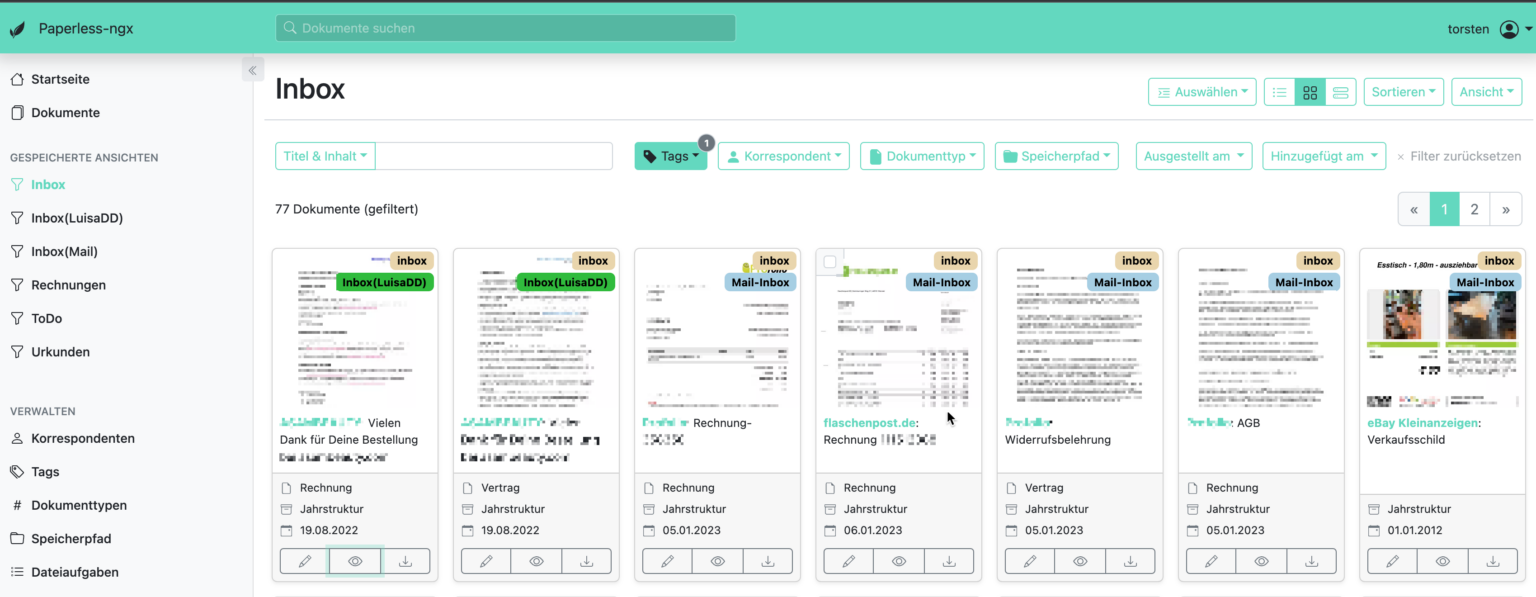Screen dimensions: 1536x597
Task: Open the edit pencil icon on the first Rechnung card
Action: pyautogui.click(x=303, y=561)
